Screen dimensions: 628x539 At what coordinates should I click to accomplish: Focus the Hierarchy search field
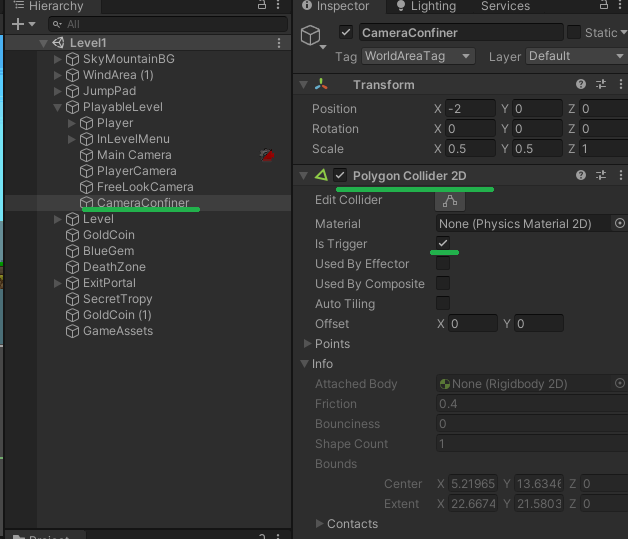[x=168, y=24]
